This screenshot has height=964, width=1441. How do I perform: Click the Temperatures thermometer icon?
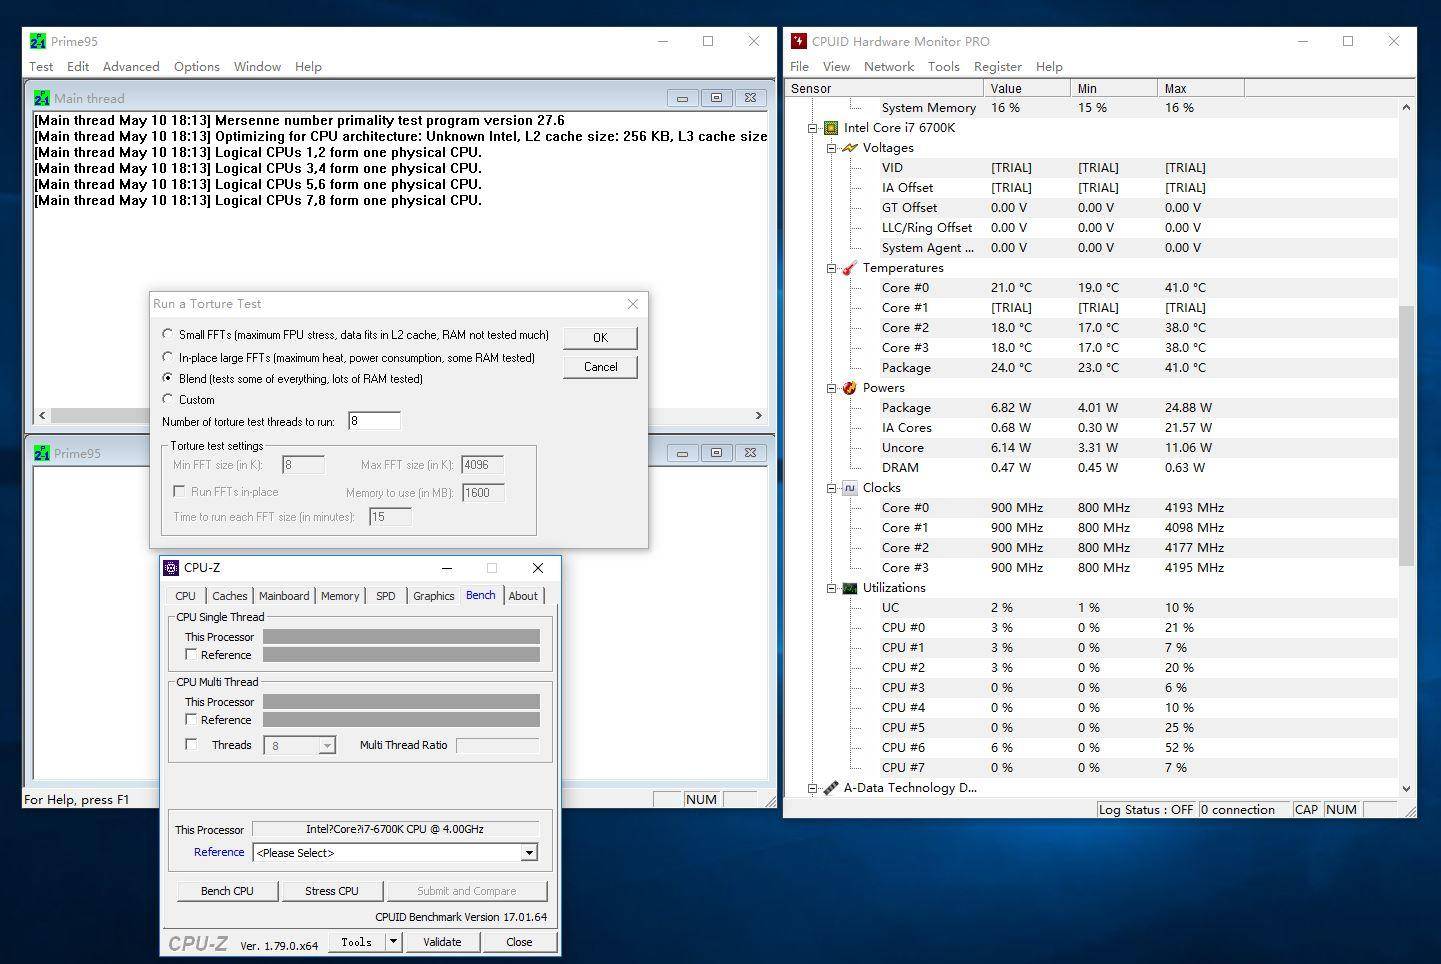(849, 268)
